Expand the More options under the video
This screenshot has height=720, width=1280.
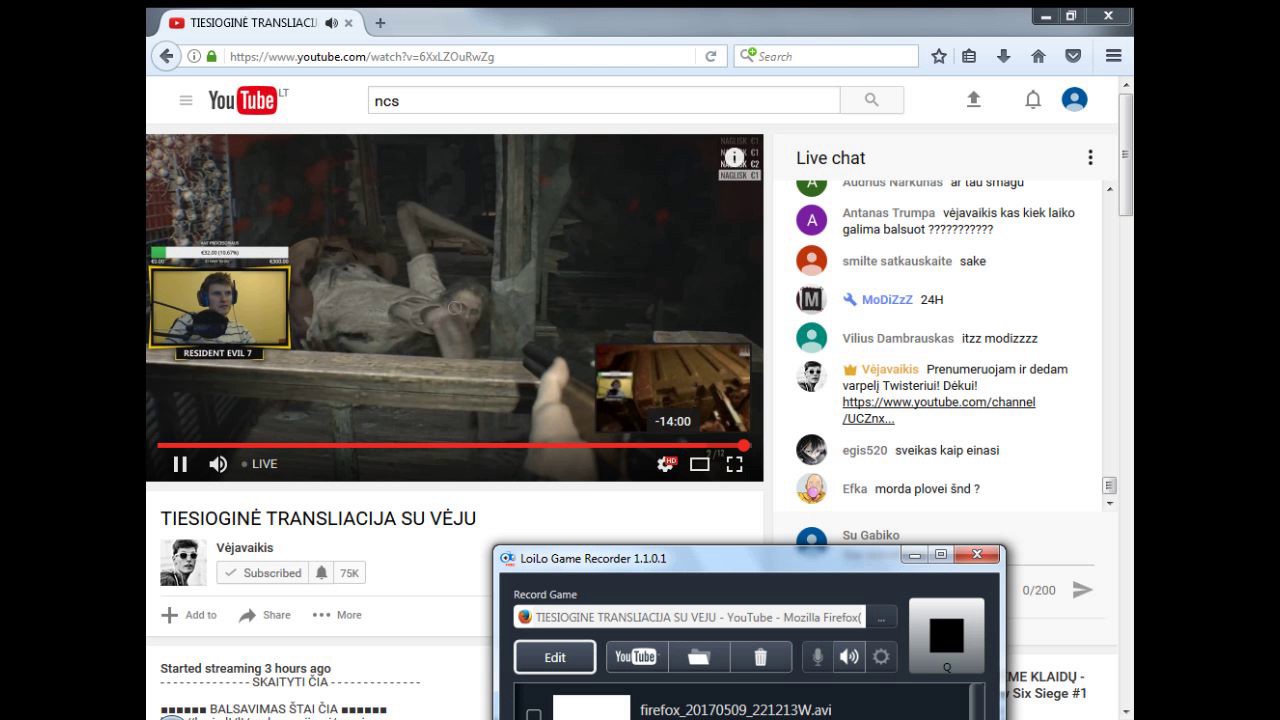click(337, 615)
